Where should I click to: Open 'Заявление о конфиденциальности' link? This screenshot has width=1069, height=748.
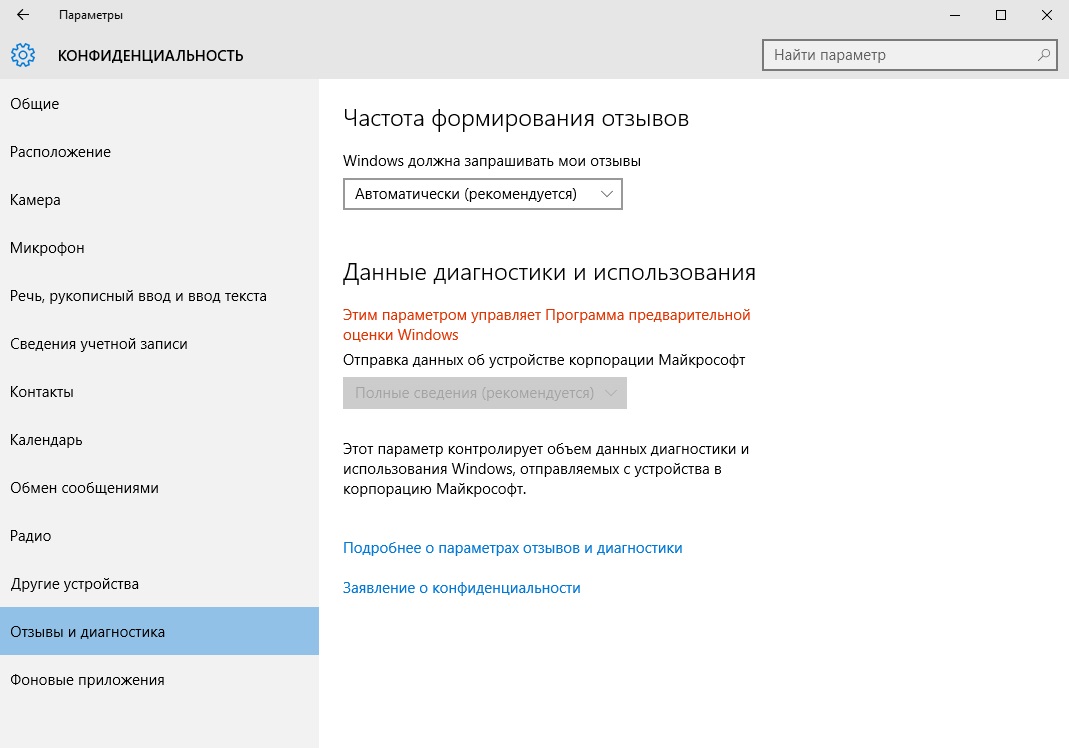(x=462, y=588)
